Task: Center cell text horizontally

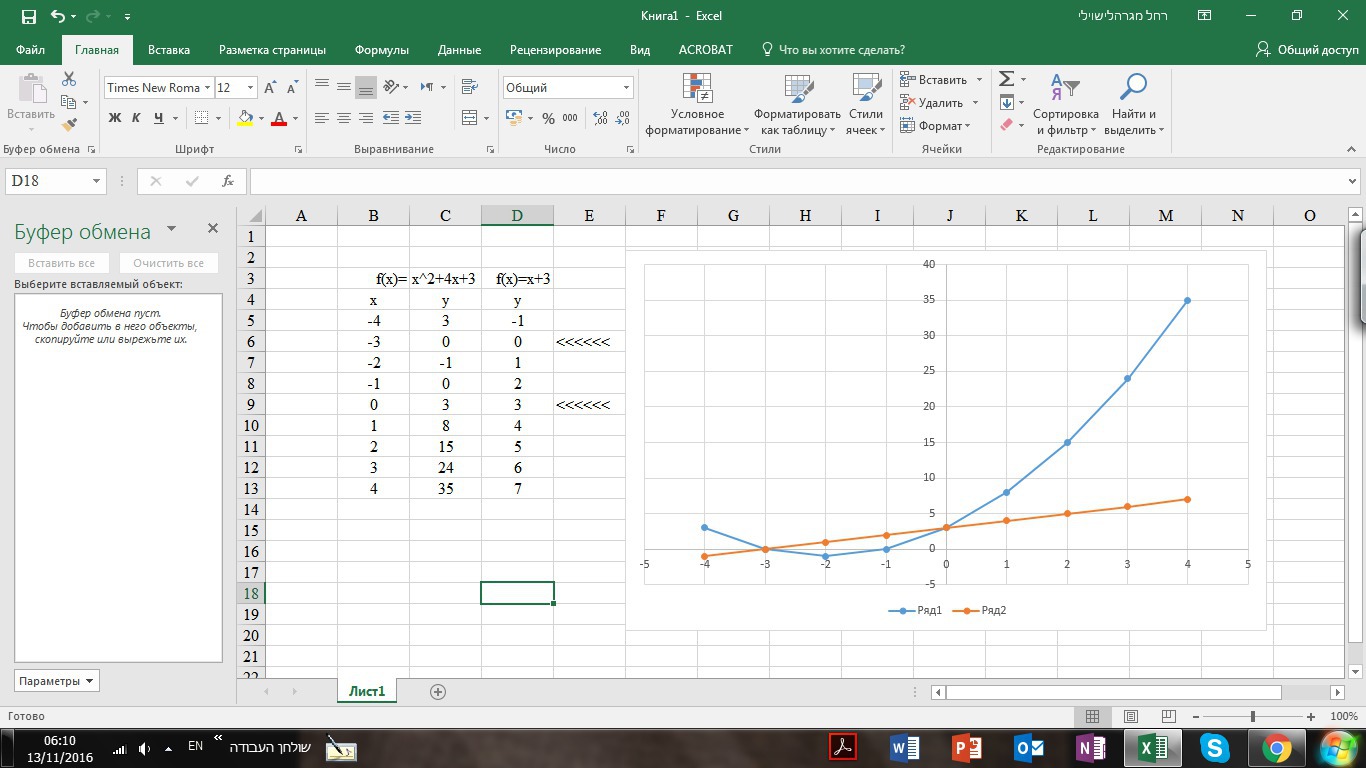Action: [x=344, y=118]
